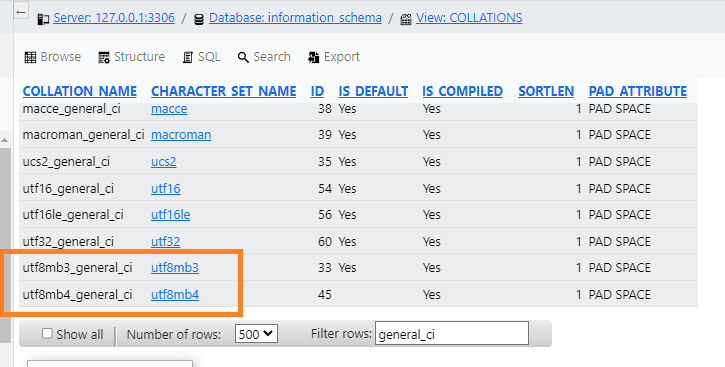Open Database: information_schema breadcrumb link
The width and height of the screenshot is (725, 367).
(295, 18)
